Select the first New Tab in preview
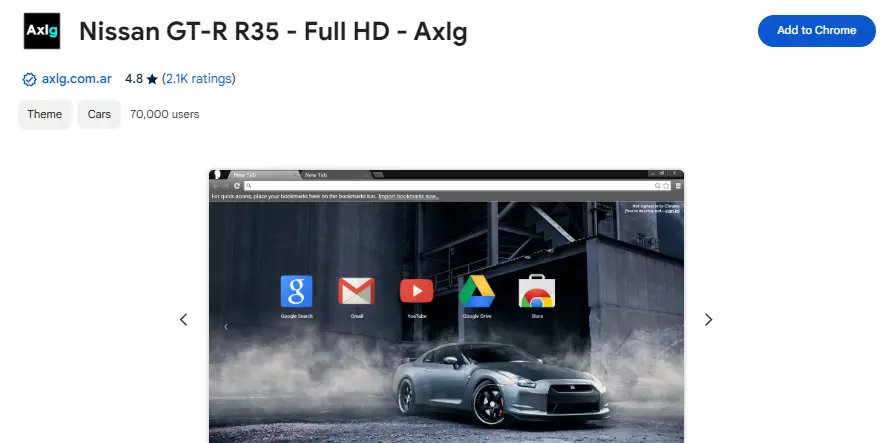The width and height of the screenshot is (892, 443). [264, 175]
